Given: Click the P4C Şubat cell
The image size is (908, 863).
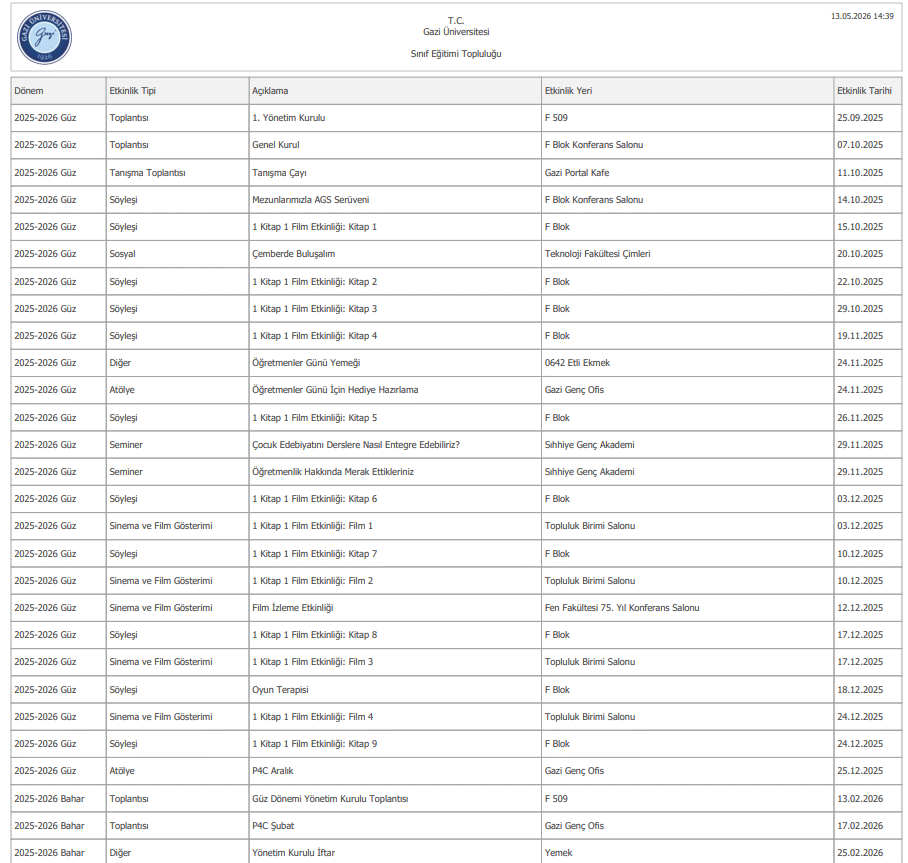Looking at the screenshot, I should pos(395,826).
